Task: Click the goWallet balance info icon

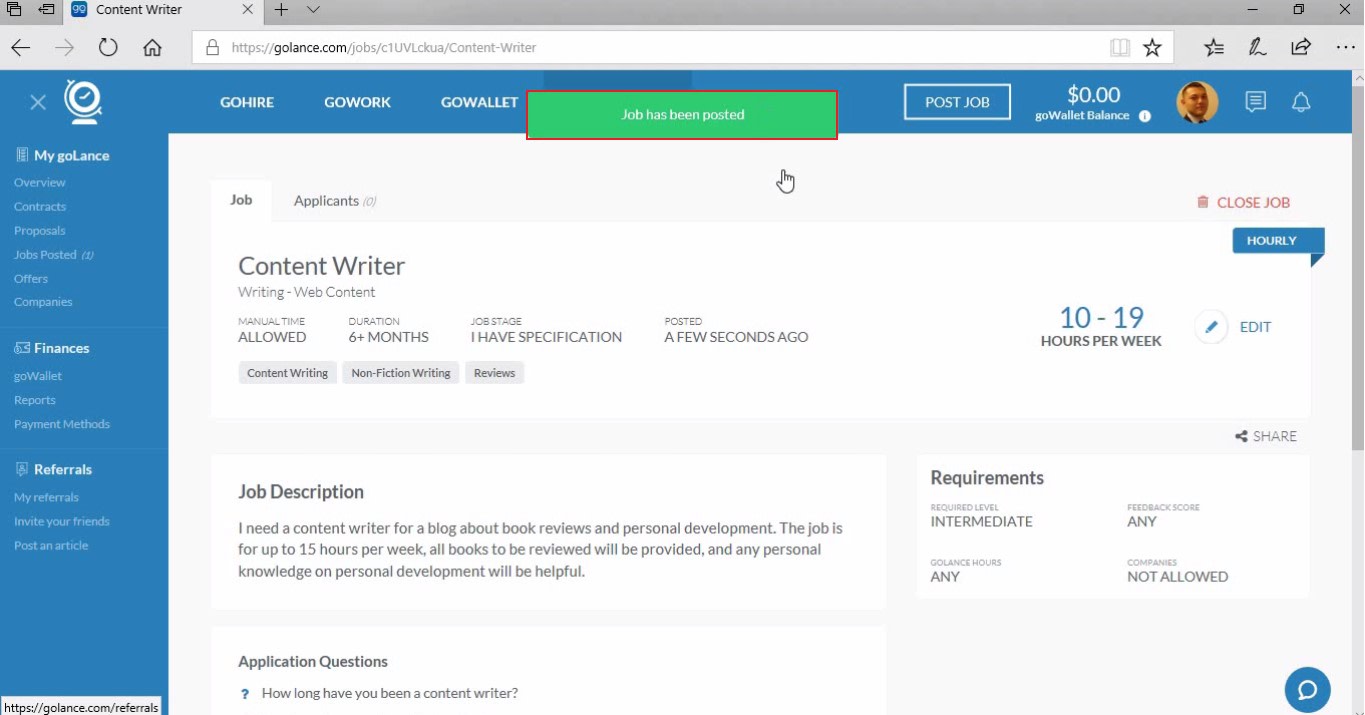Action: 1145,116
